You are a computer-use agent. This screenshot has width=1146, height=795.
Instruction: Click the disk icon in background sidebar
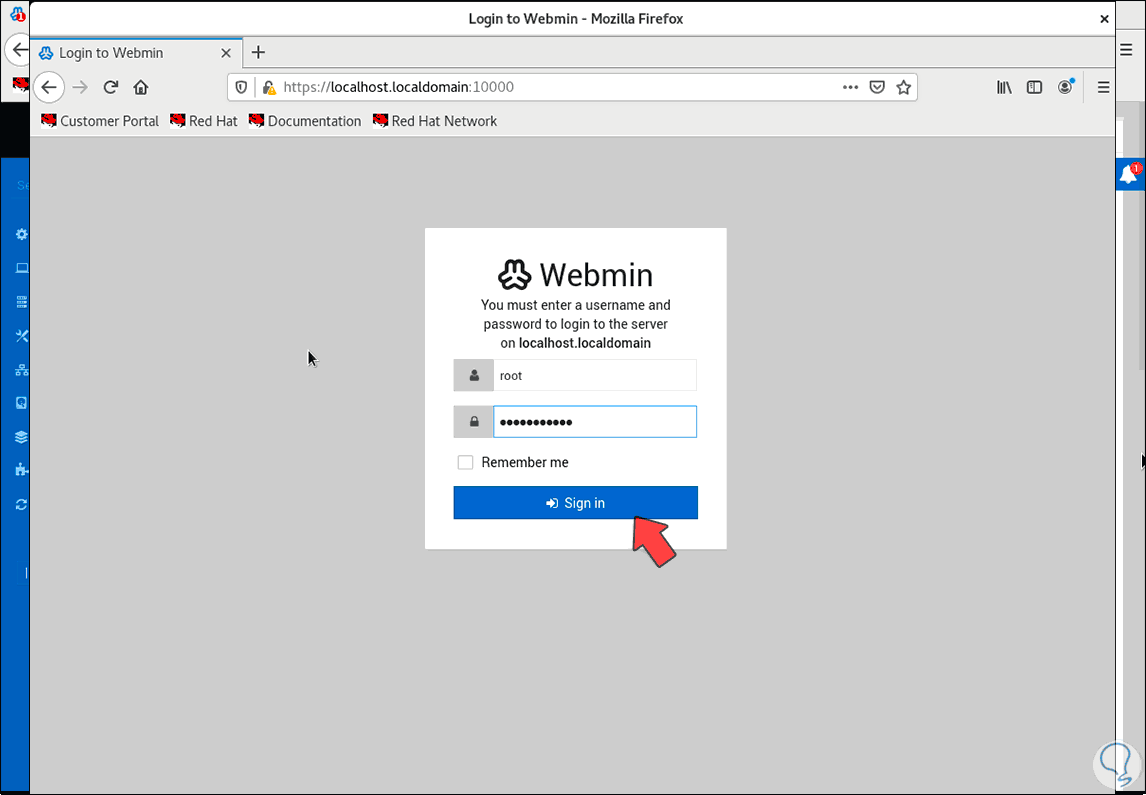[22, 403]
